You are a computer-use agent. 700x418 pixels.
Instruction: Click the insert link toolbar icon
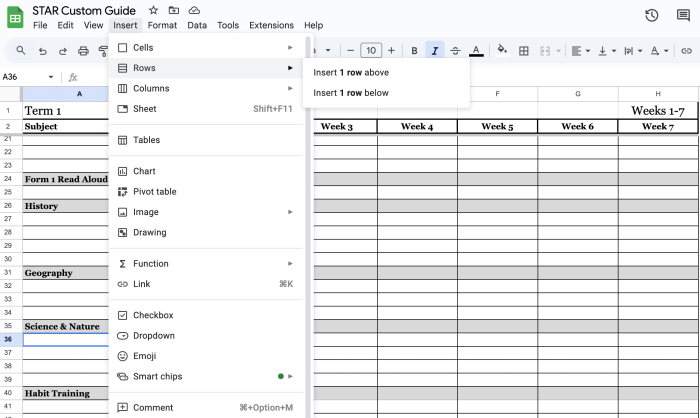coord(686,50)
